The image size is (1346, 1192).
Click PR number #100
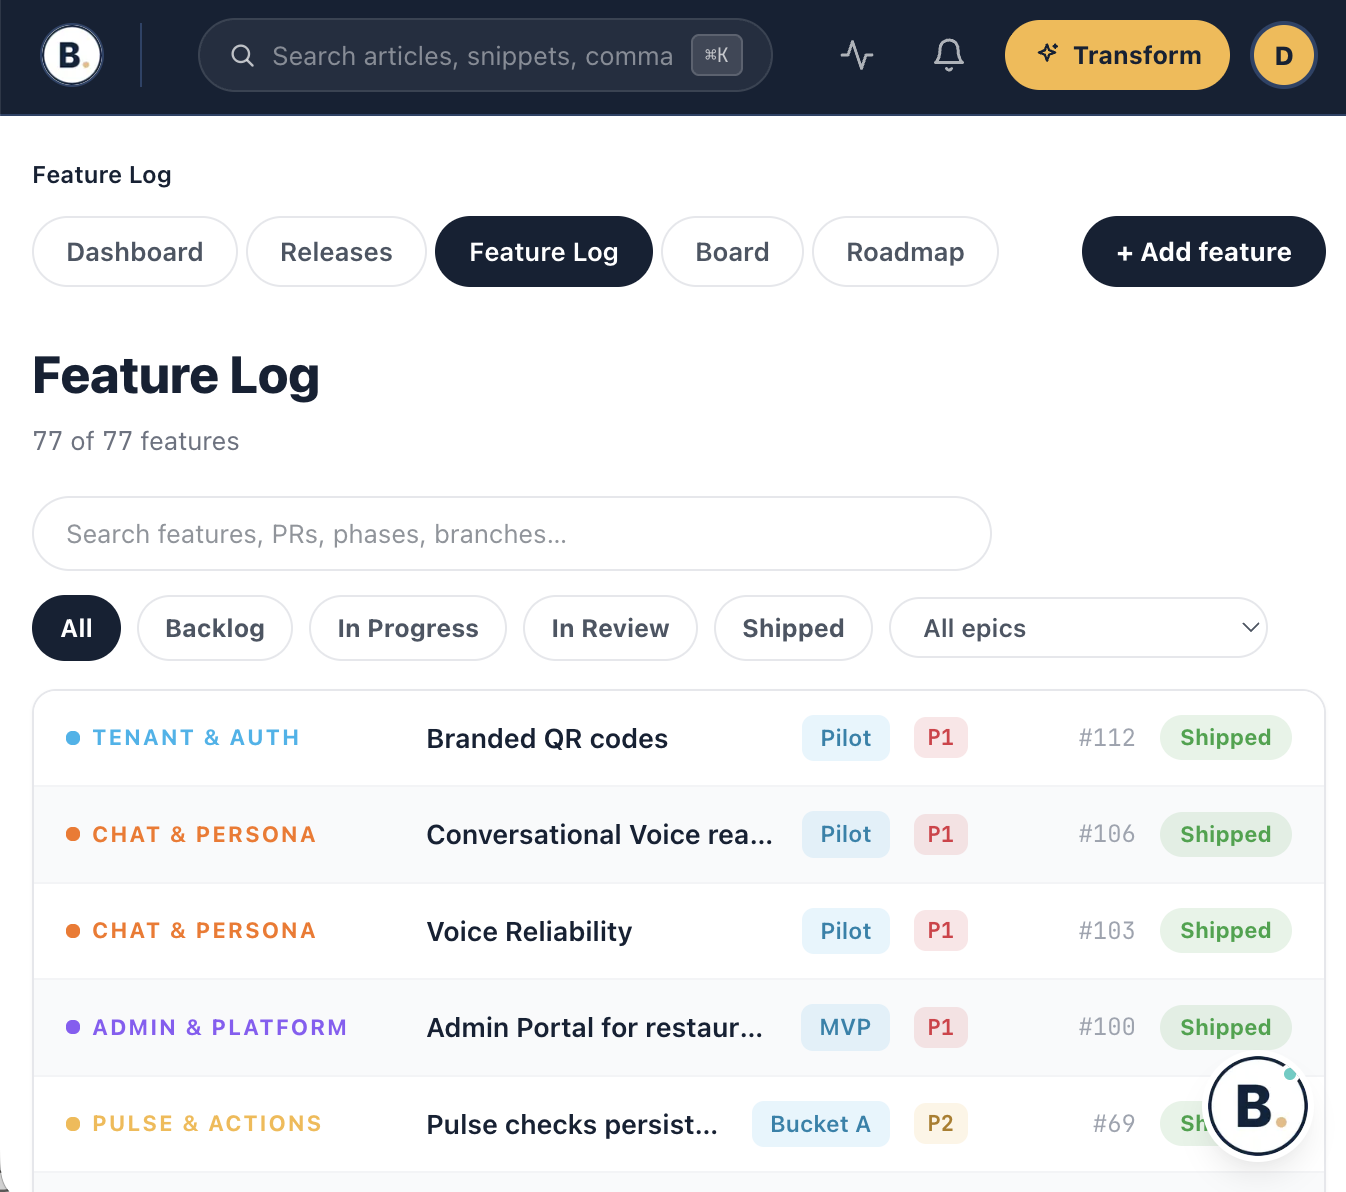pos(1107,1027)
